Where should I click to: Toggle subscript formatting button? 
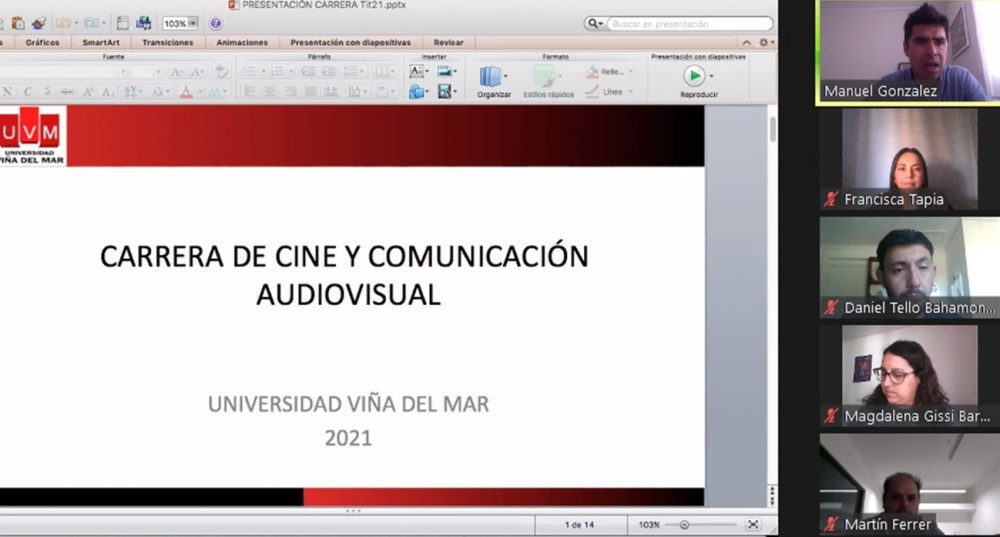(108, 92)
